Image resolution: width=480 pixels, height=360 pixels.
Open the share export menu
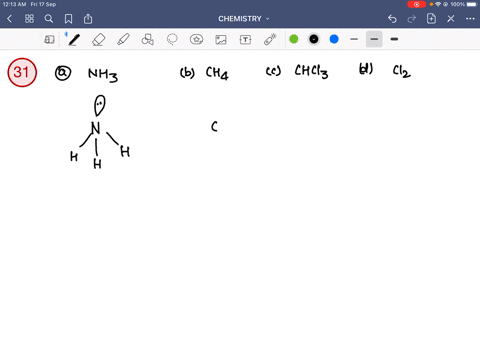click(x=88, y=19)
